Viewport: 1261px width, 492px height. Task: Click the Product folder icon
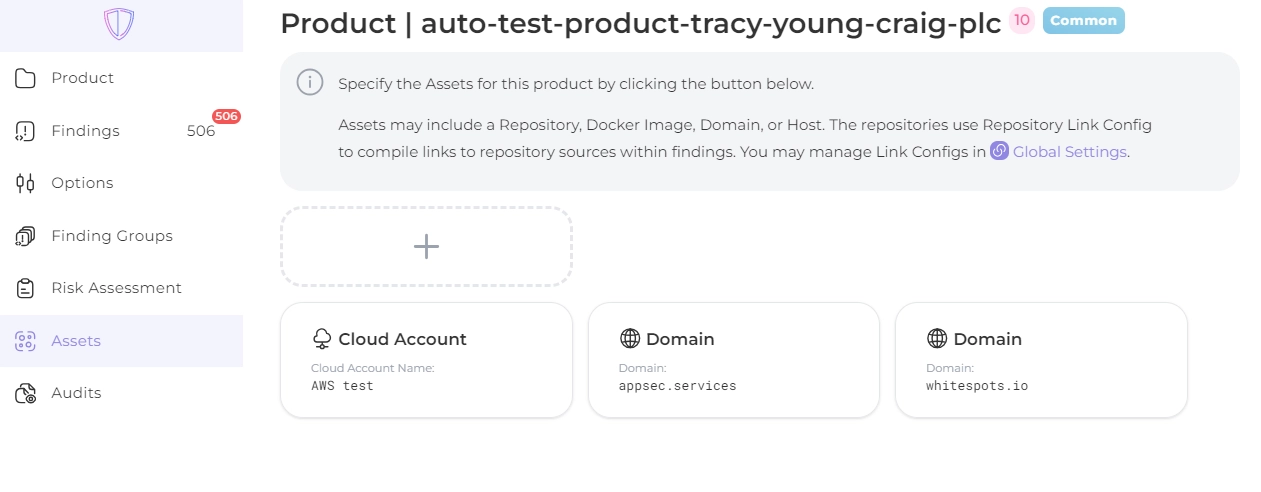[x=26, y=78]
